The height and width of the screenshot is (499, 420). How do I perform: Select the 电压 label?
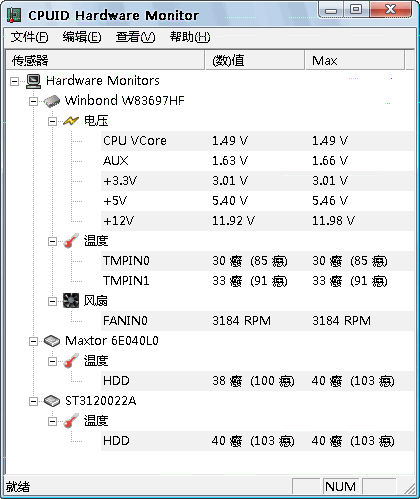(96, 121)
